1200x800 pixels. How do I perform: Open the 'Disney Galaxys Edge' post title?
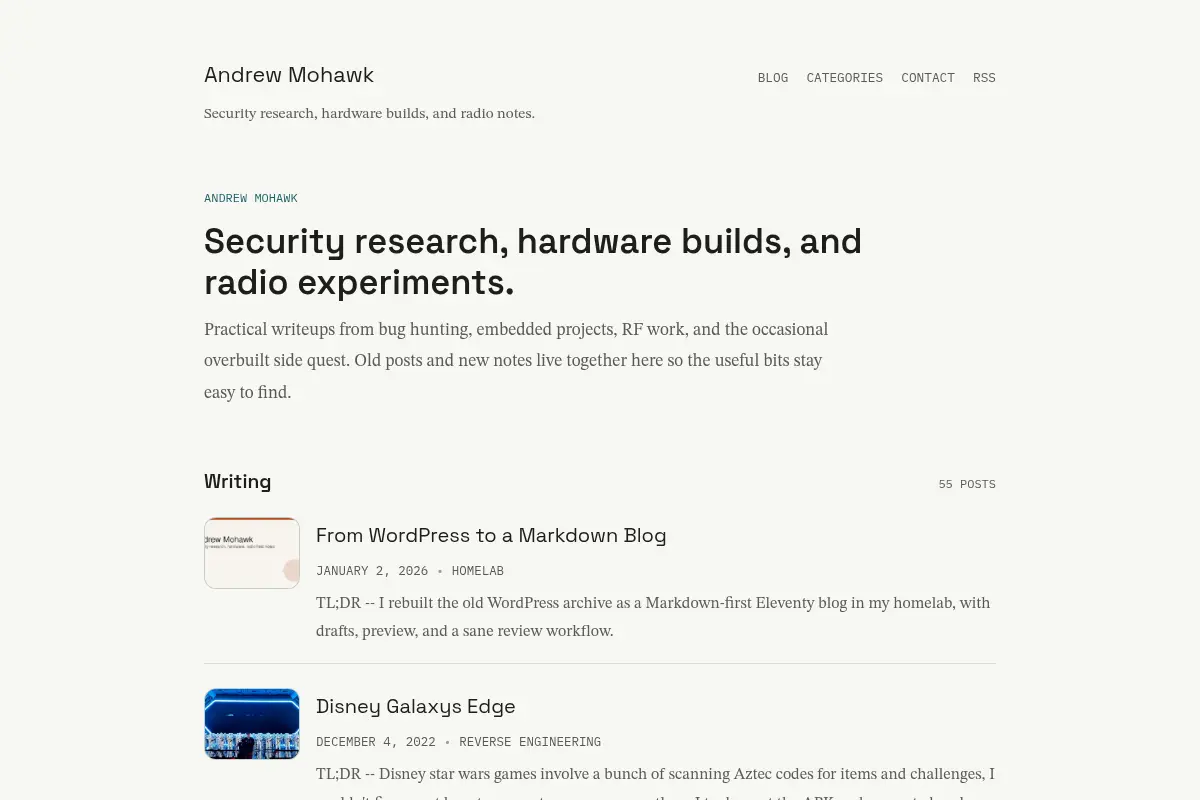[416, 706]
